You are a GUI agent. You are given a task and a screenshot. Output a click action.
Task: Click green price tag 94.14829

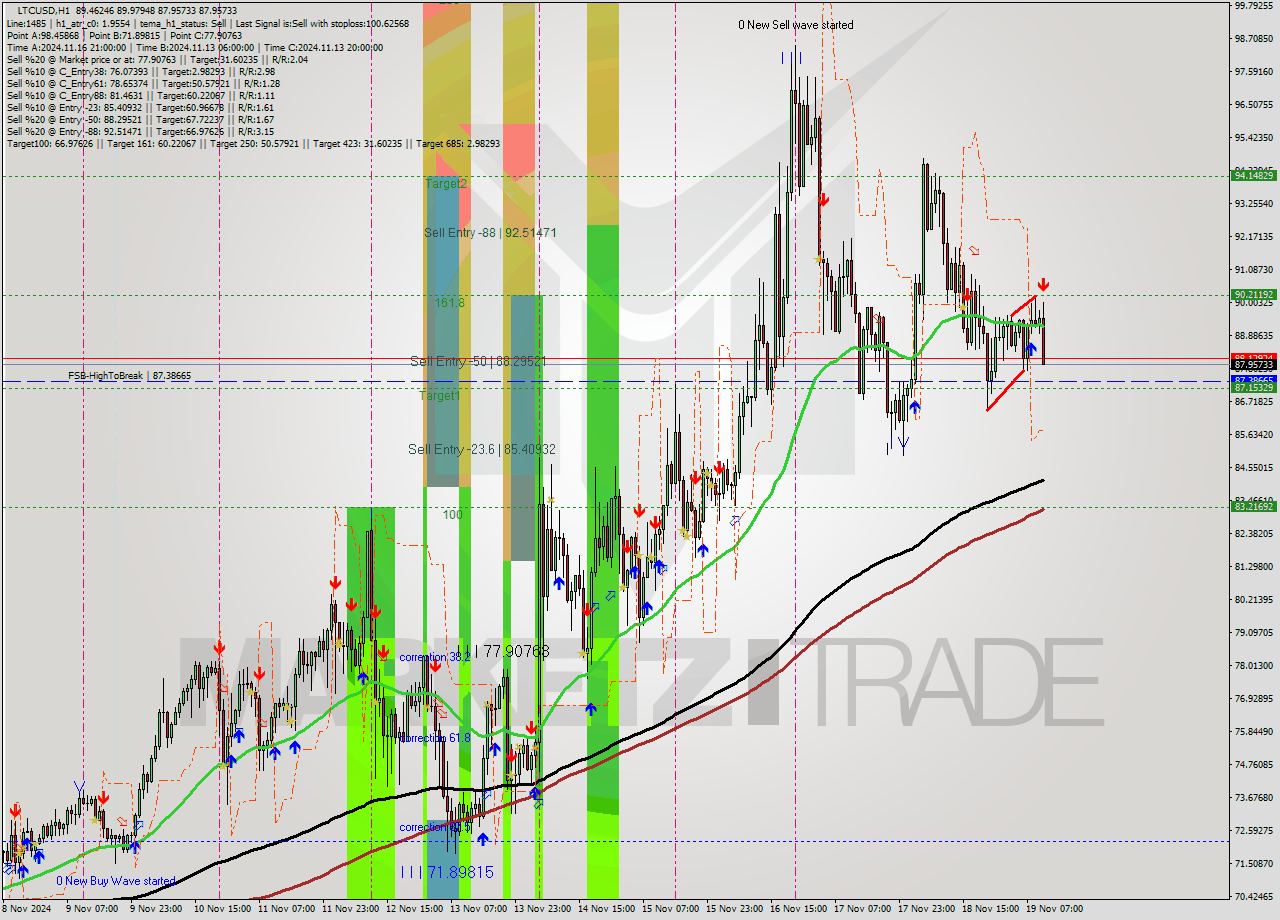[x=1254, y=175]
